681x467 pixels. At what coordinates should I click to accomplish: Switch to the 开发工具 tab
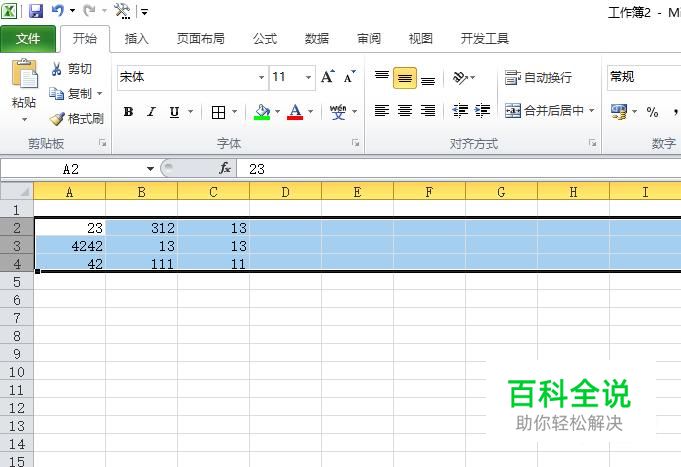485,39
